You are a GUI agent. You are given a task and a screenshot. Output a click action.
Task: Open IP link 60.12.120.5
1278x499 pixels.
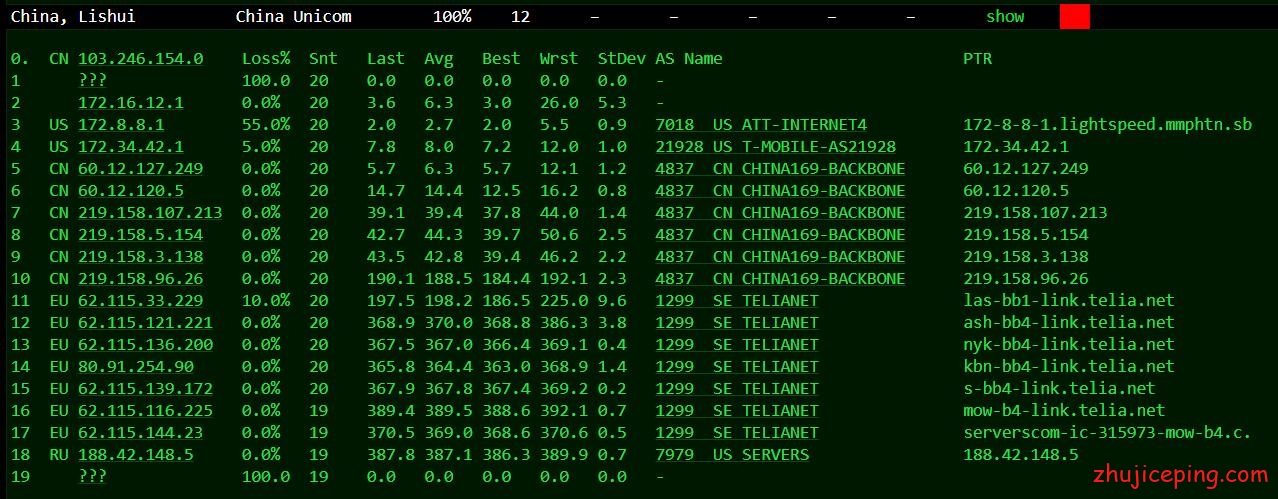pyautogui.click(x=130, y=191)
